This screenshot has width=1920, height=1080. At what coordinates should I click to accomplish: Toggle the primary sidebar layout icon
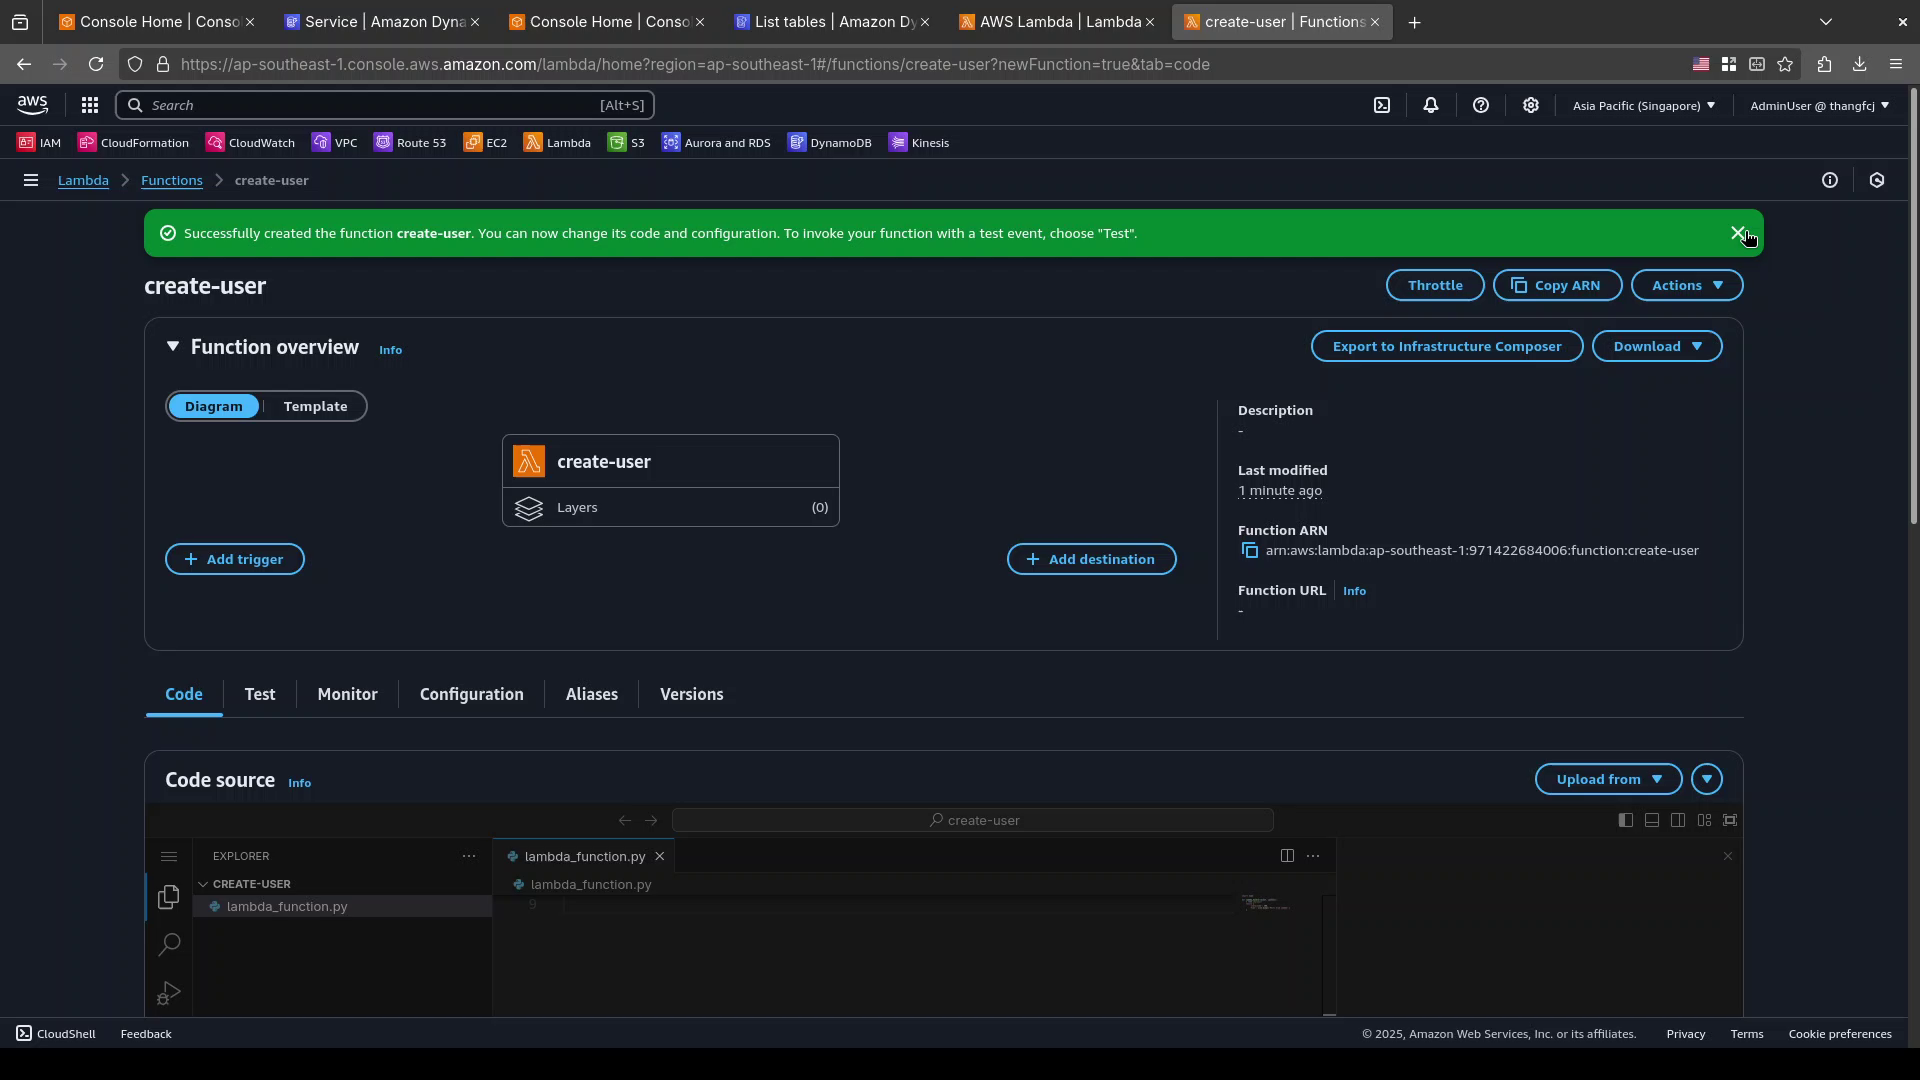(x=1626, y=820)
